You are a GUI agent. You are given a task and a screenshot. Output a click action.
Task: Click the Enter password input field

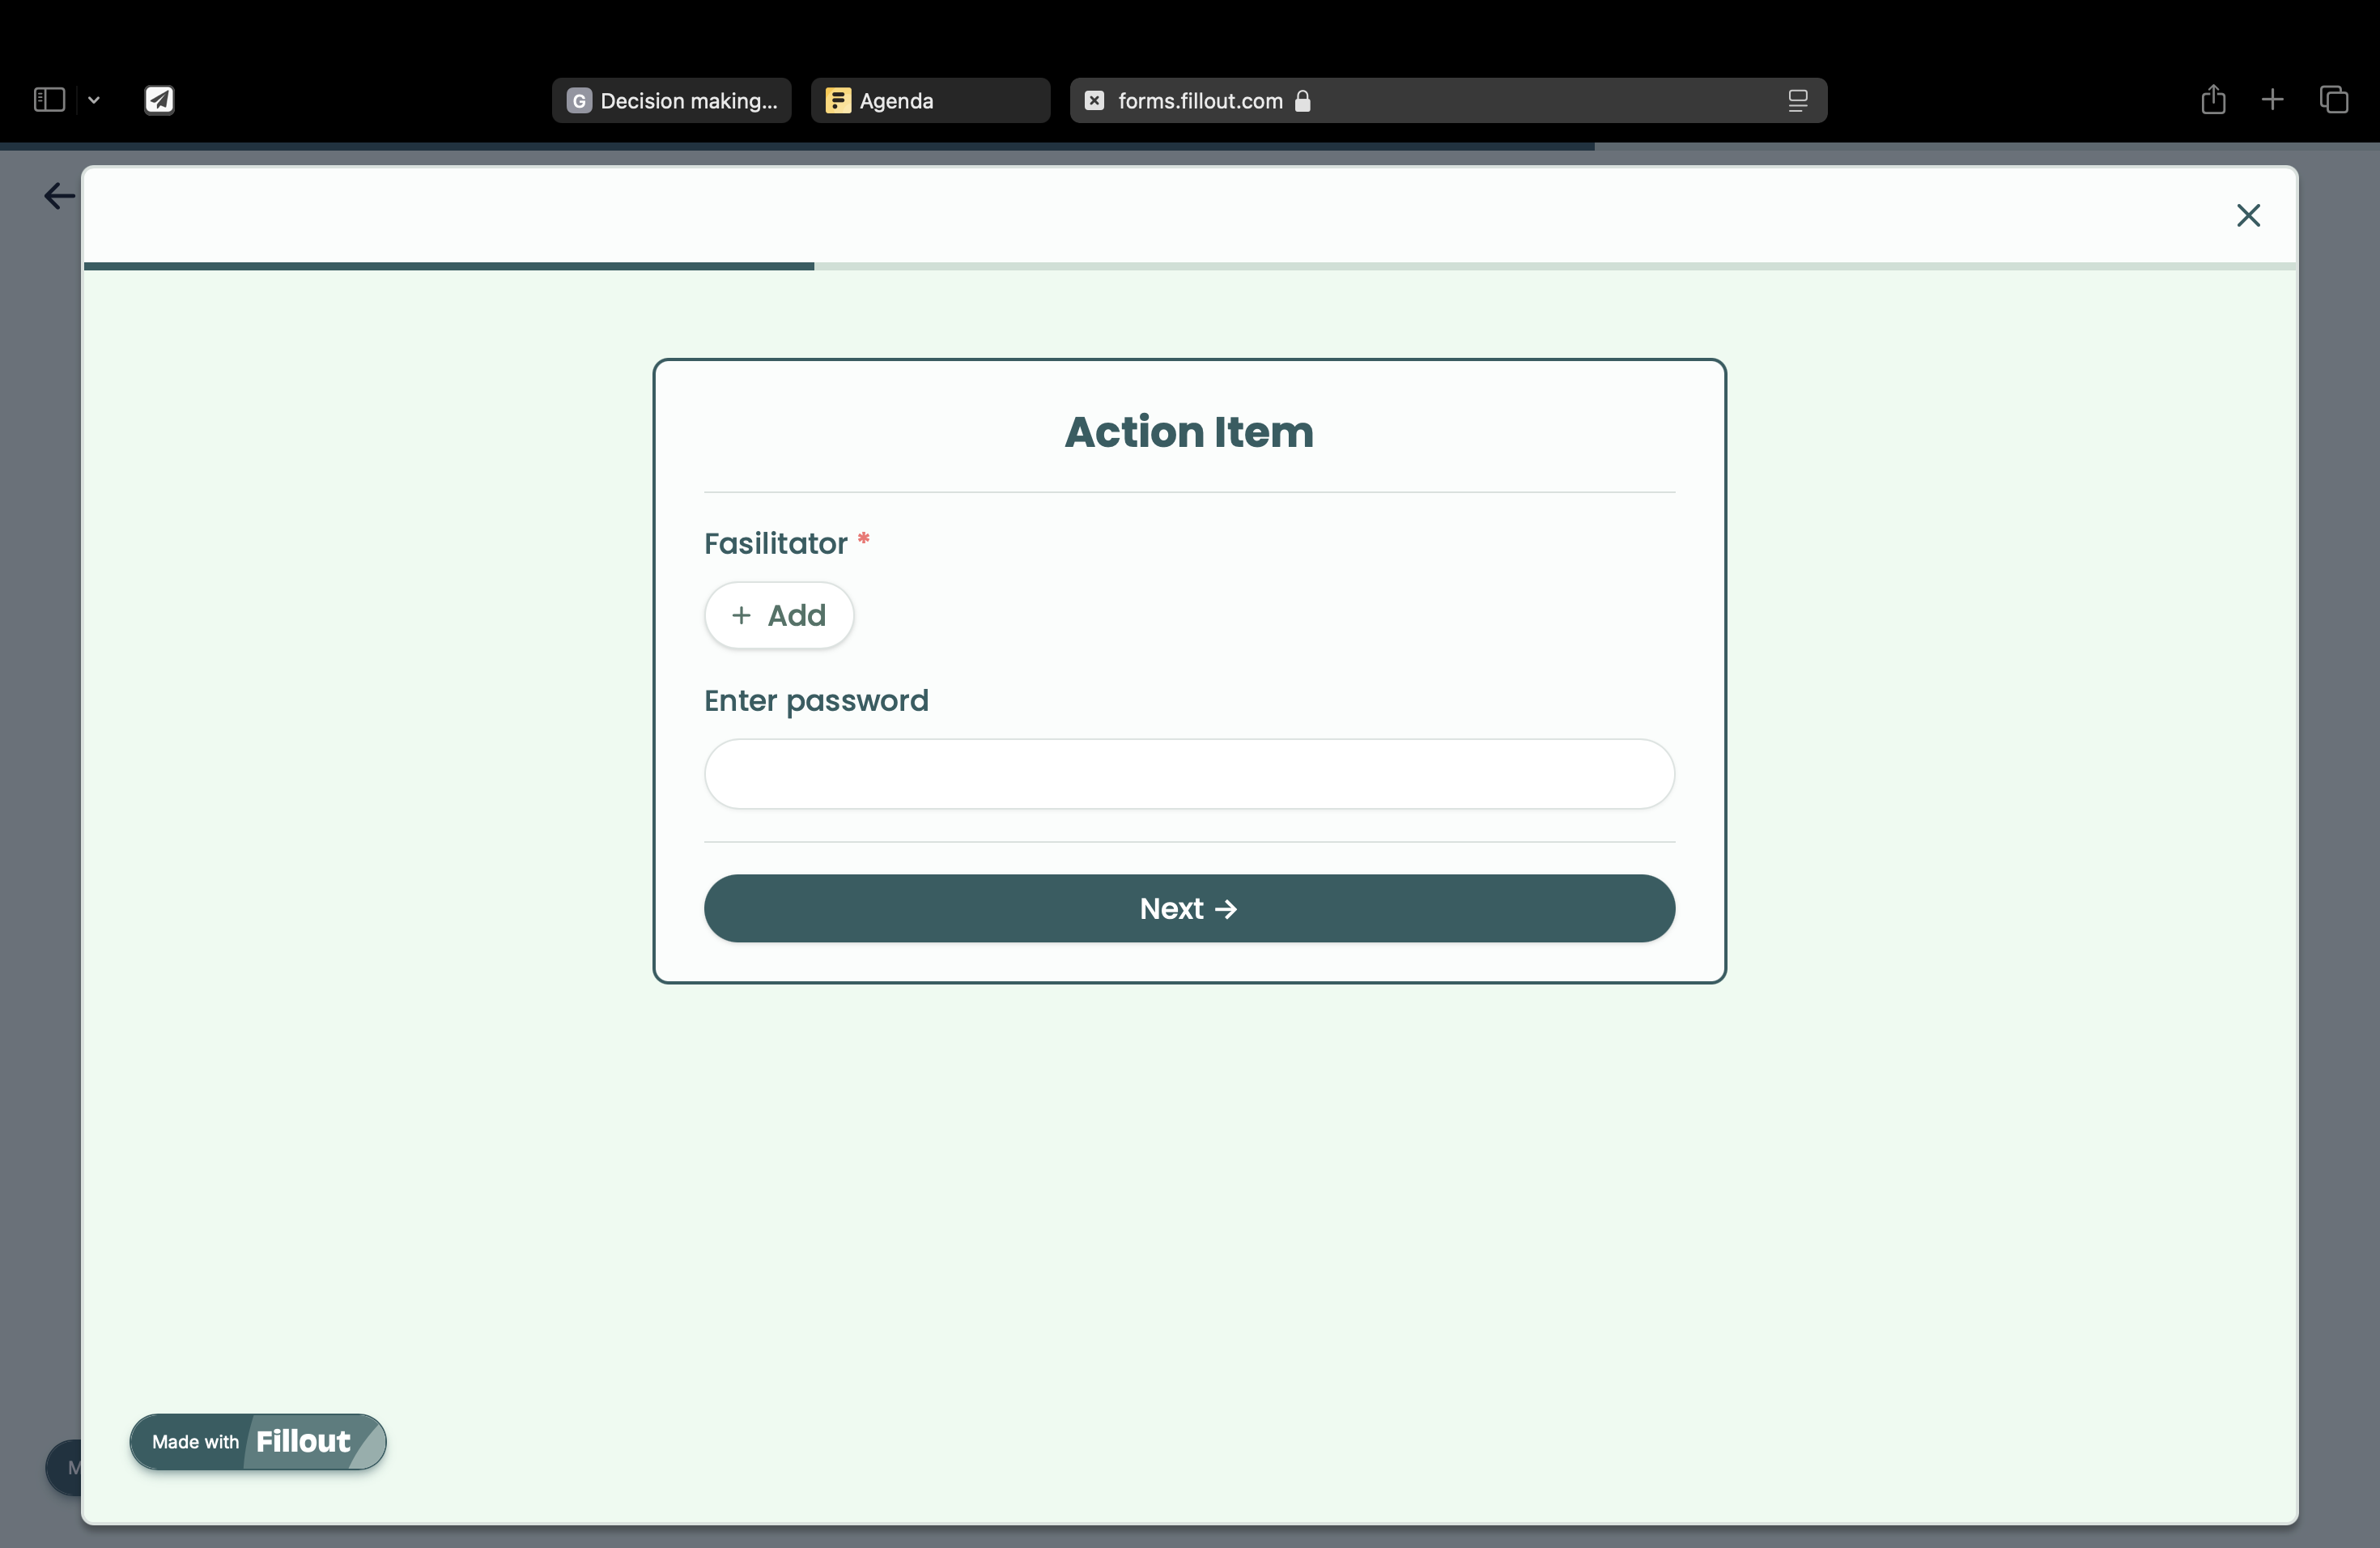coord(1188,772)
